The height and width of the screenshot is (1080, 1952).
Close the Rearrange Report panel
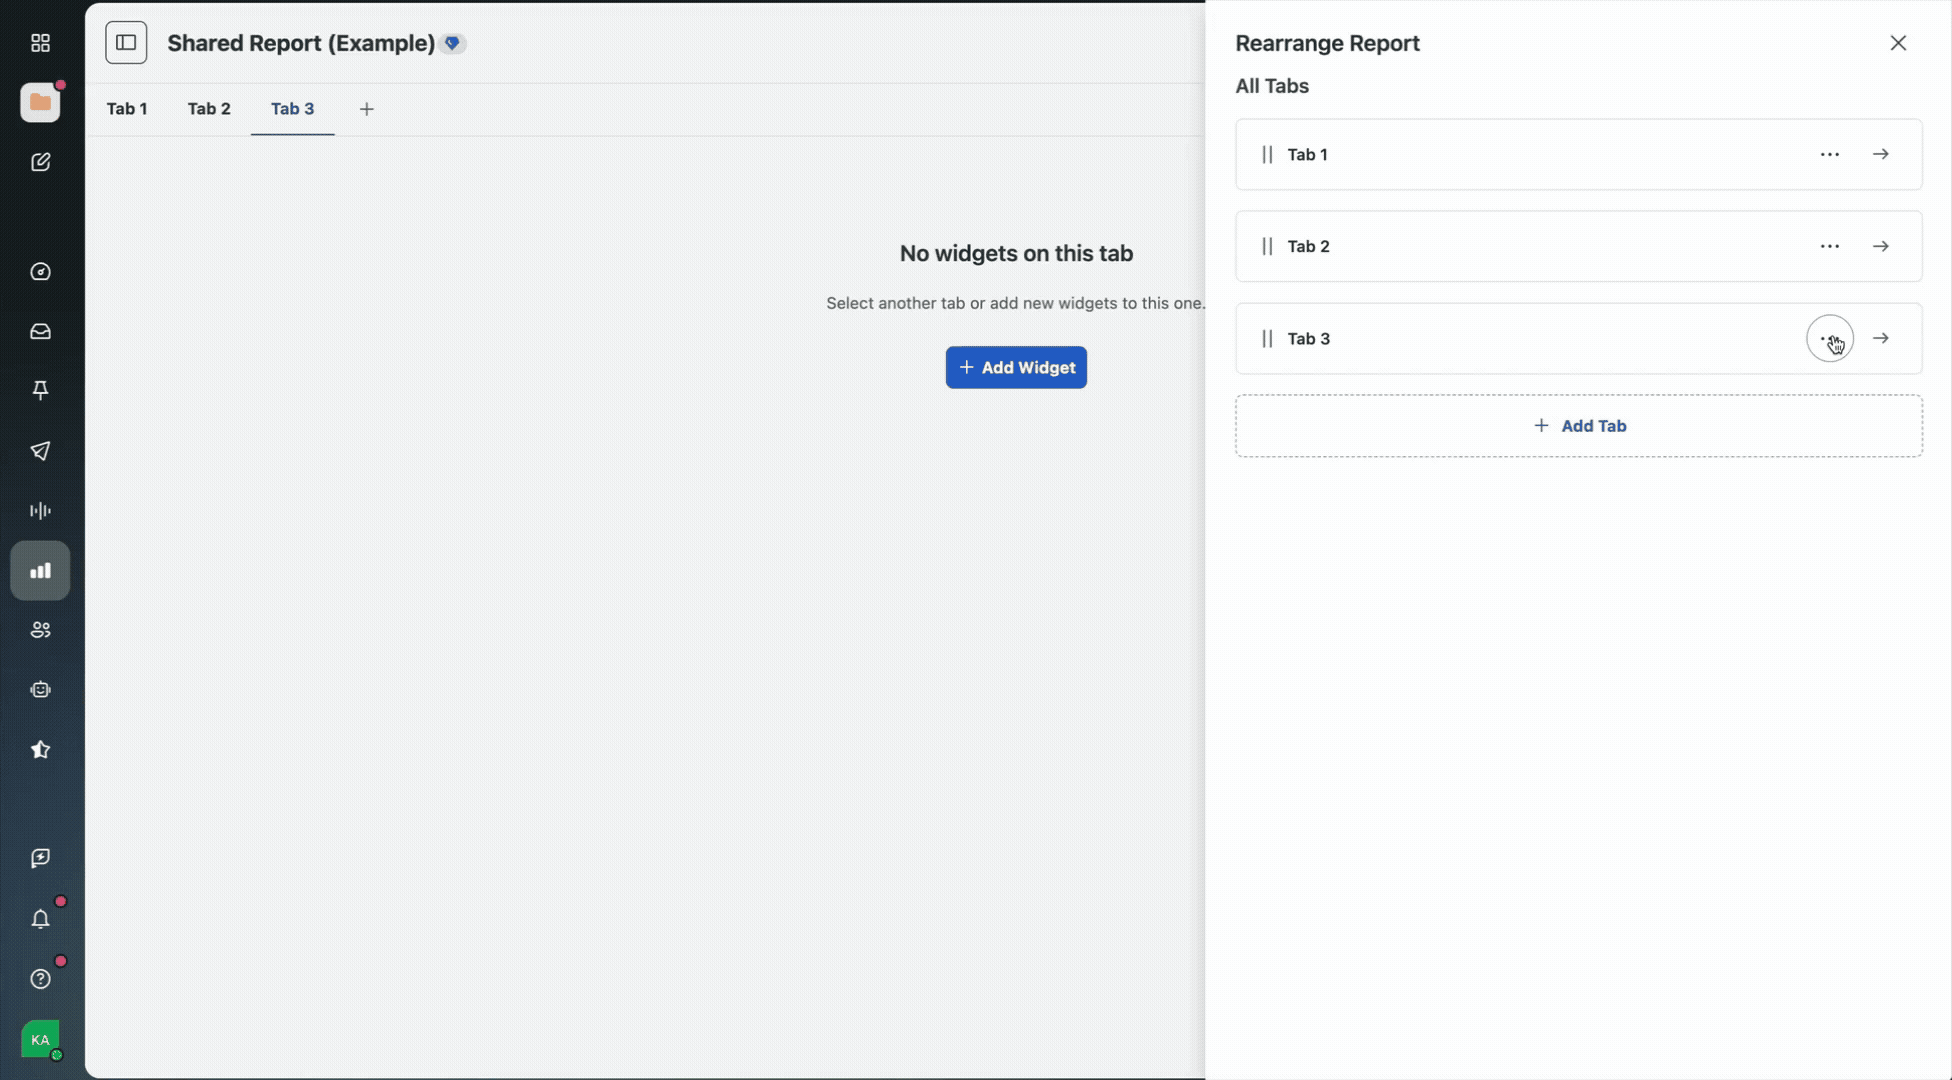[1898, 43]
